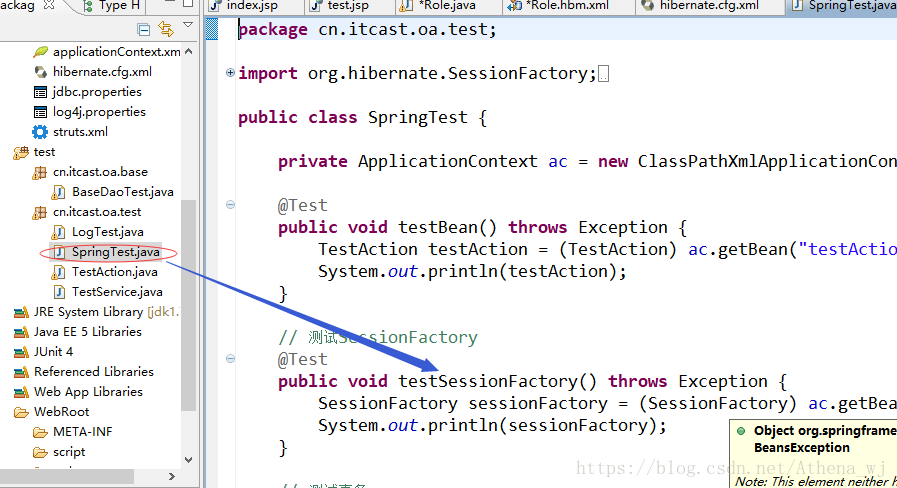The height and width of the screenshot is (488, 897).
Task: Open the index.jsp editor tab
Action: point(244,6)
